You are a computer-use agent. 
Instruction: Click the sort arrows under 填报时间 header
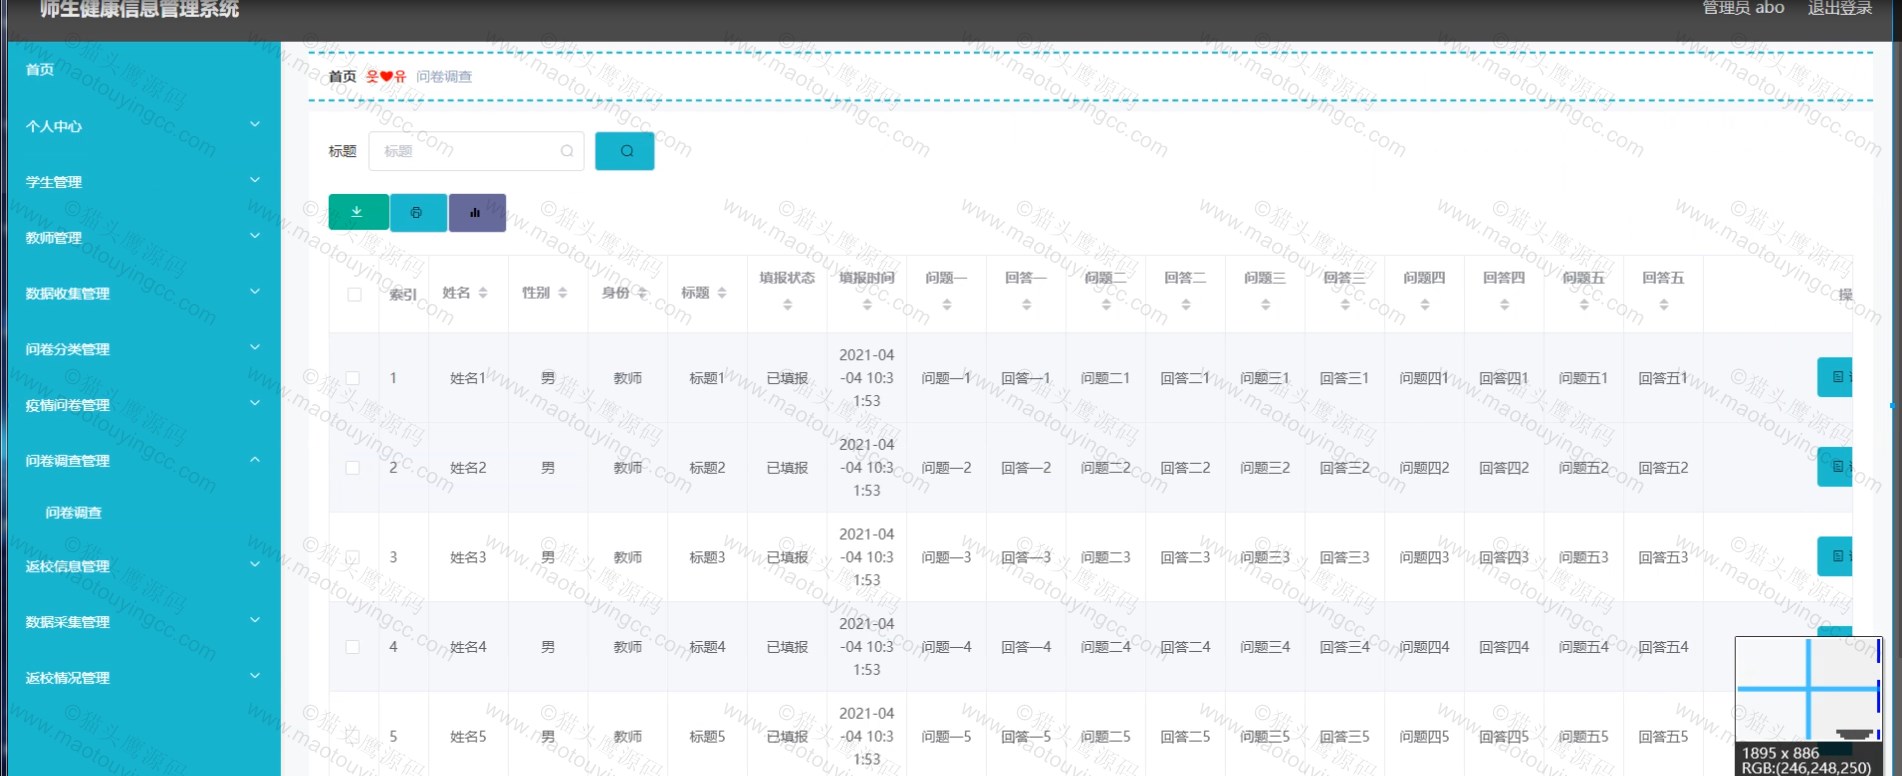point(867,304)
